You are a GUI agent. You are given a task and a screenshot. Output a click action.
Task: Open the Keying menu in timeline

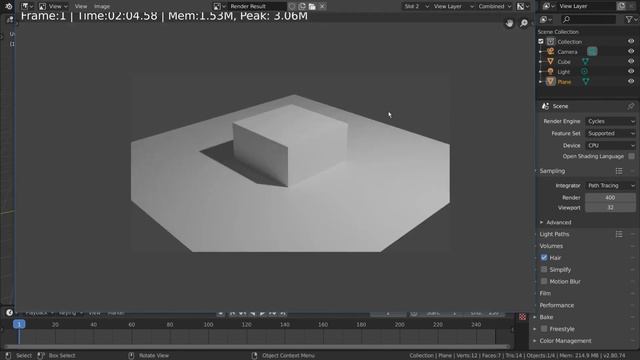71,313
